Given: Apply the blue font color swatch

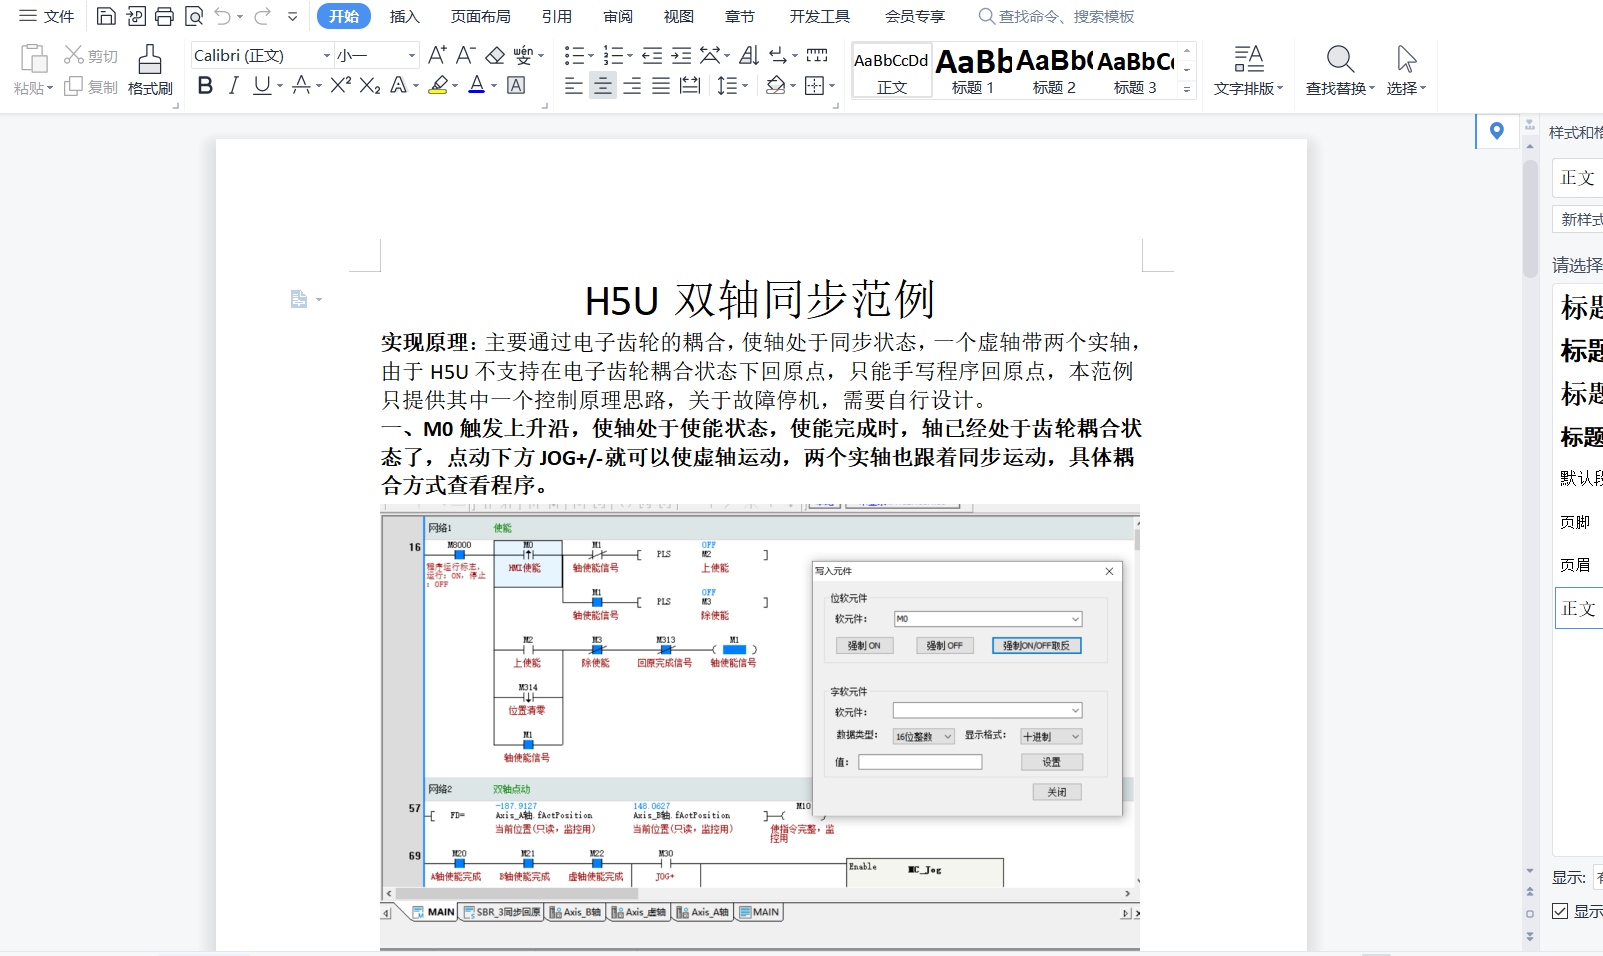Looking at the screenshot, I should click(x=477, y=86).
